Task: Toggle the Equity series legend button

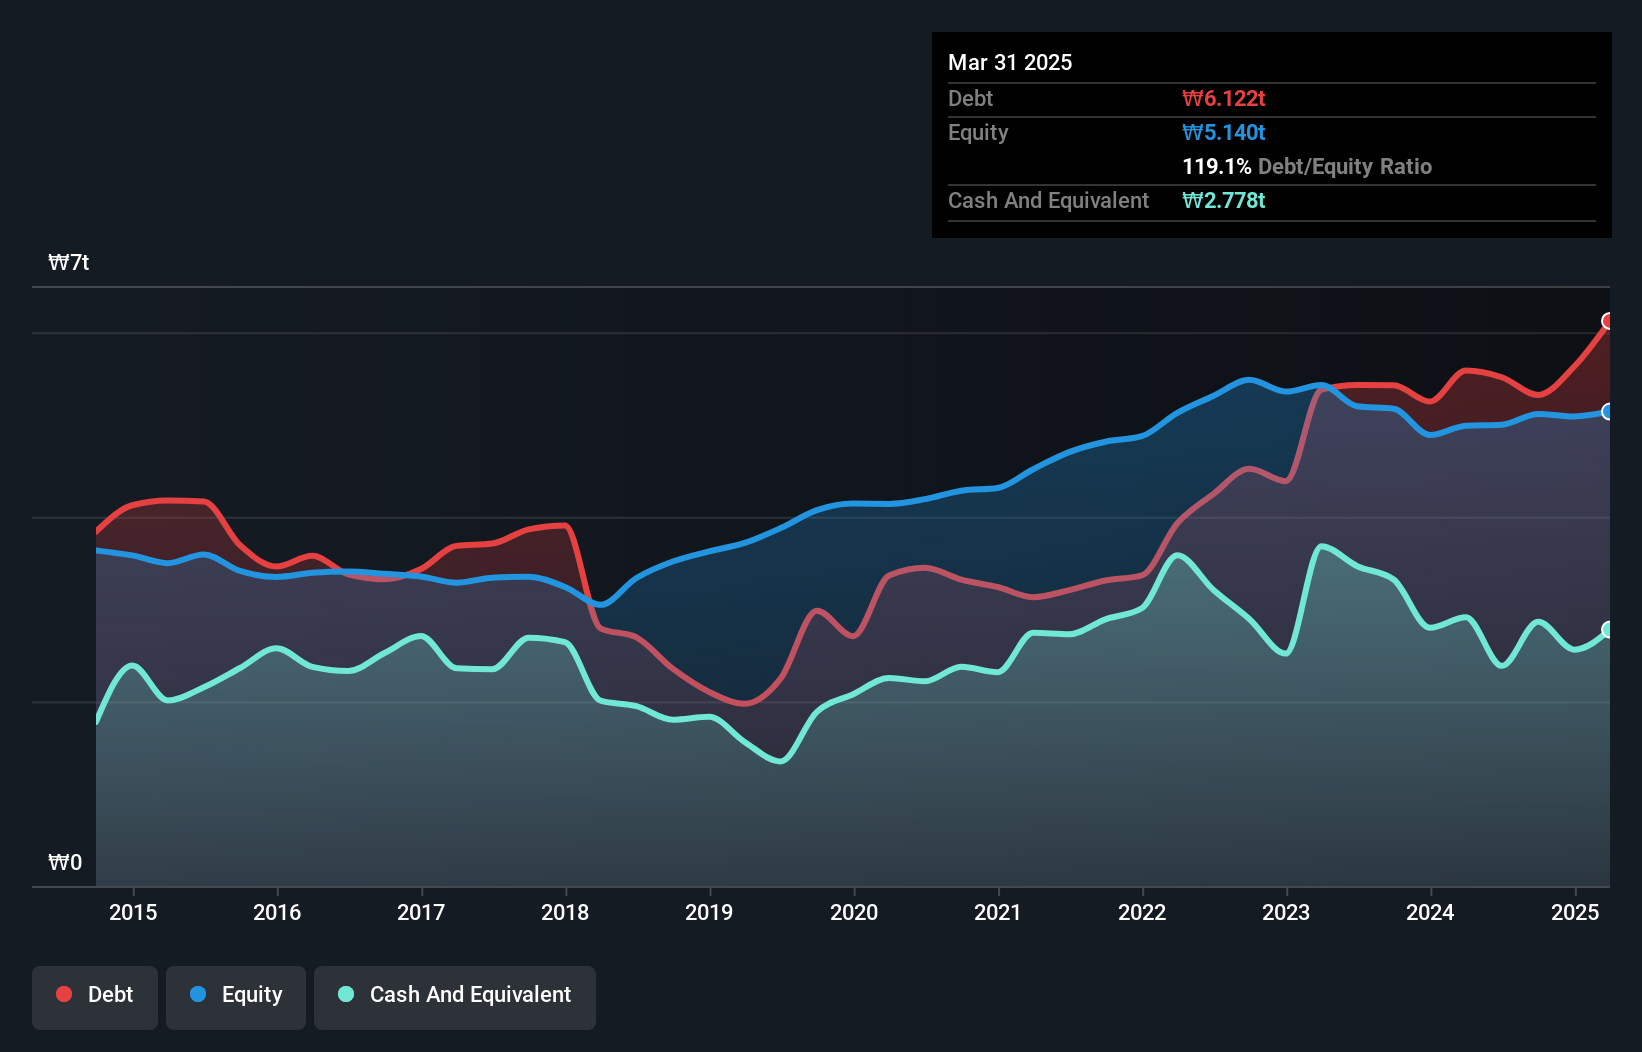Action: pos(236,997)
